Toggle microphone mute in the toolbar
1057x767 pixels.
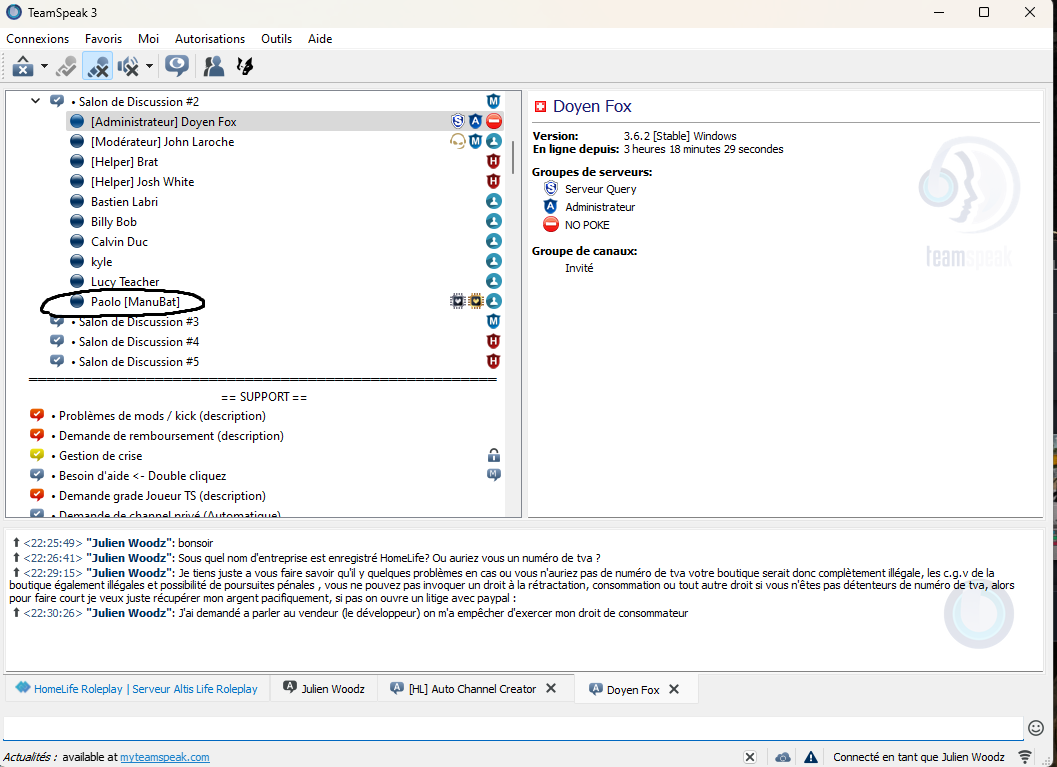(x=97, y=67)
